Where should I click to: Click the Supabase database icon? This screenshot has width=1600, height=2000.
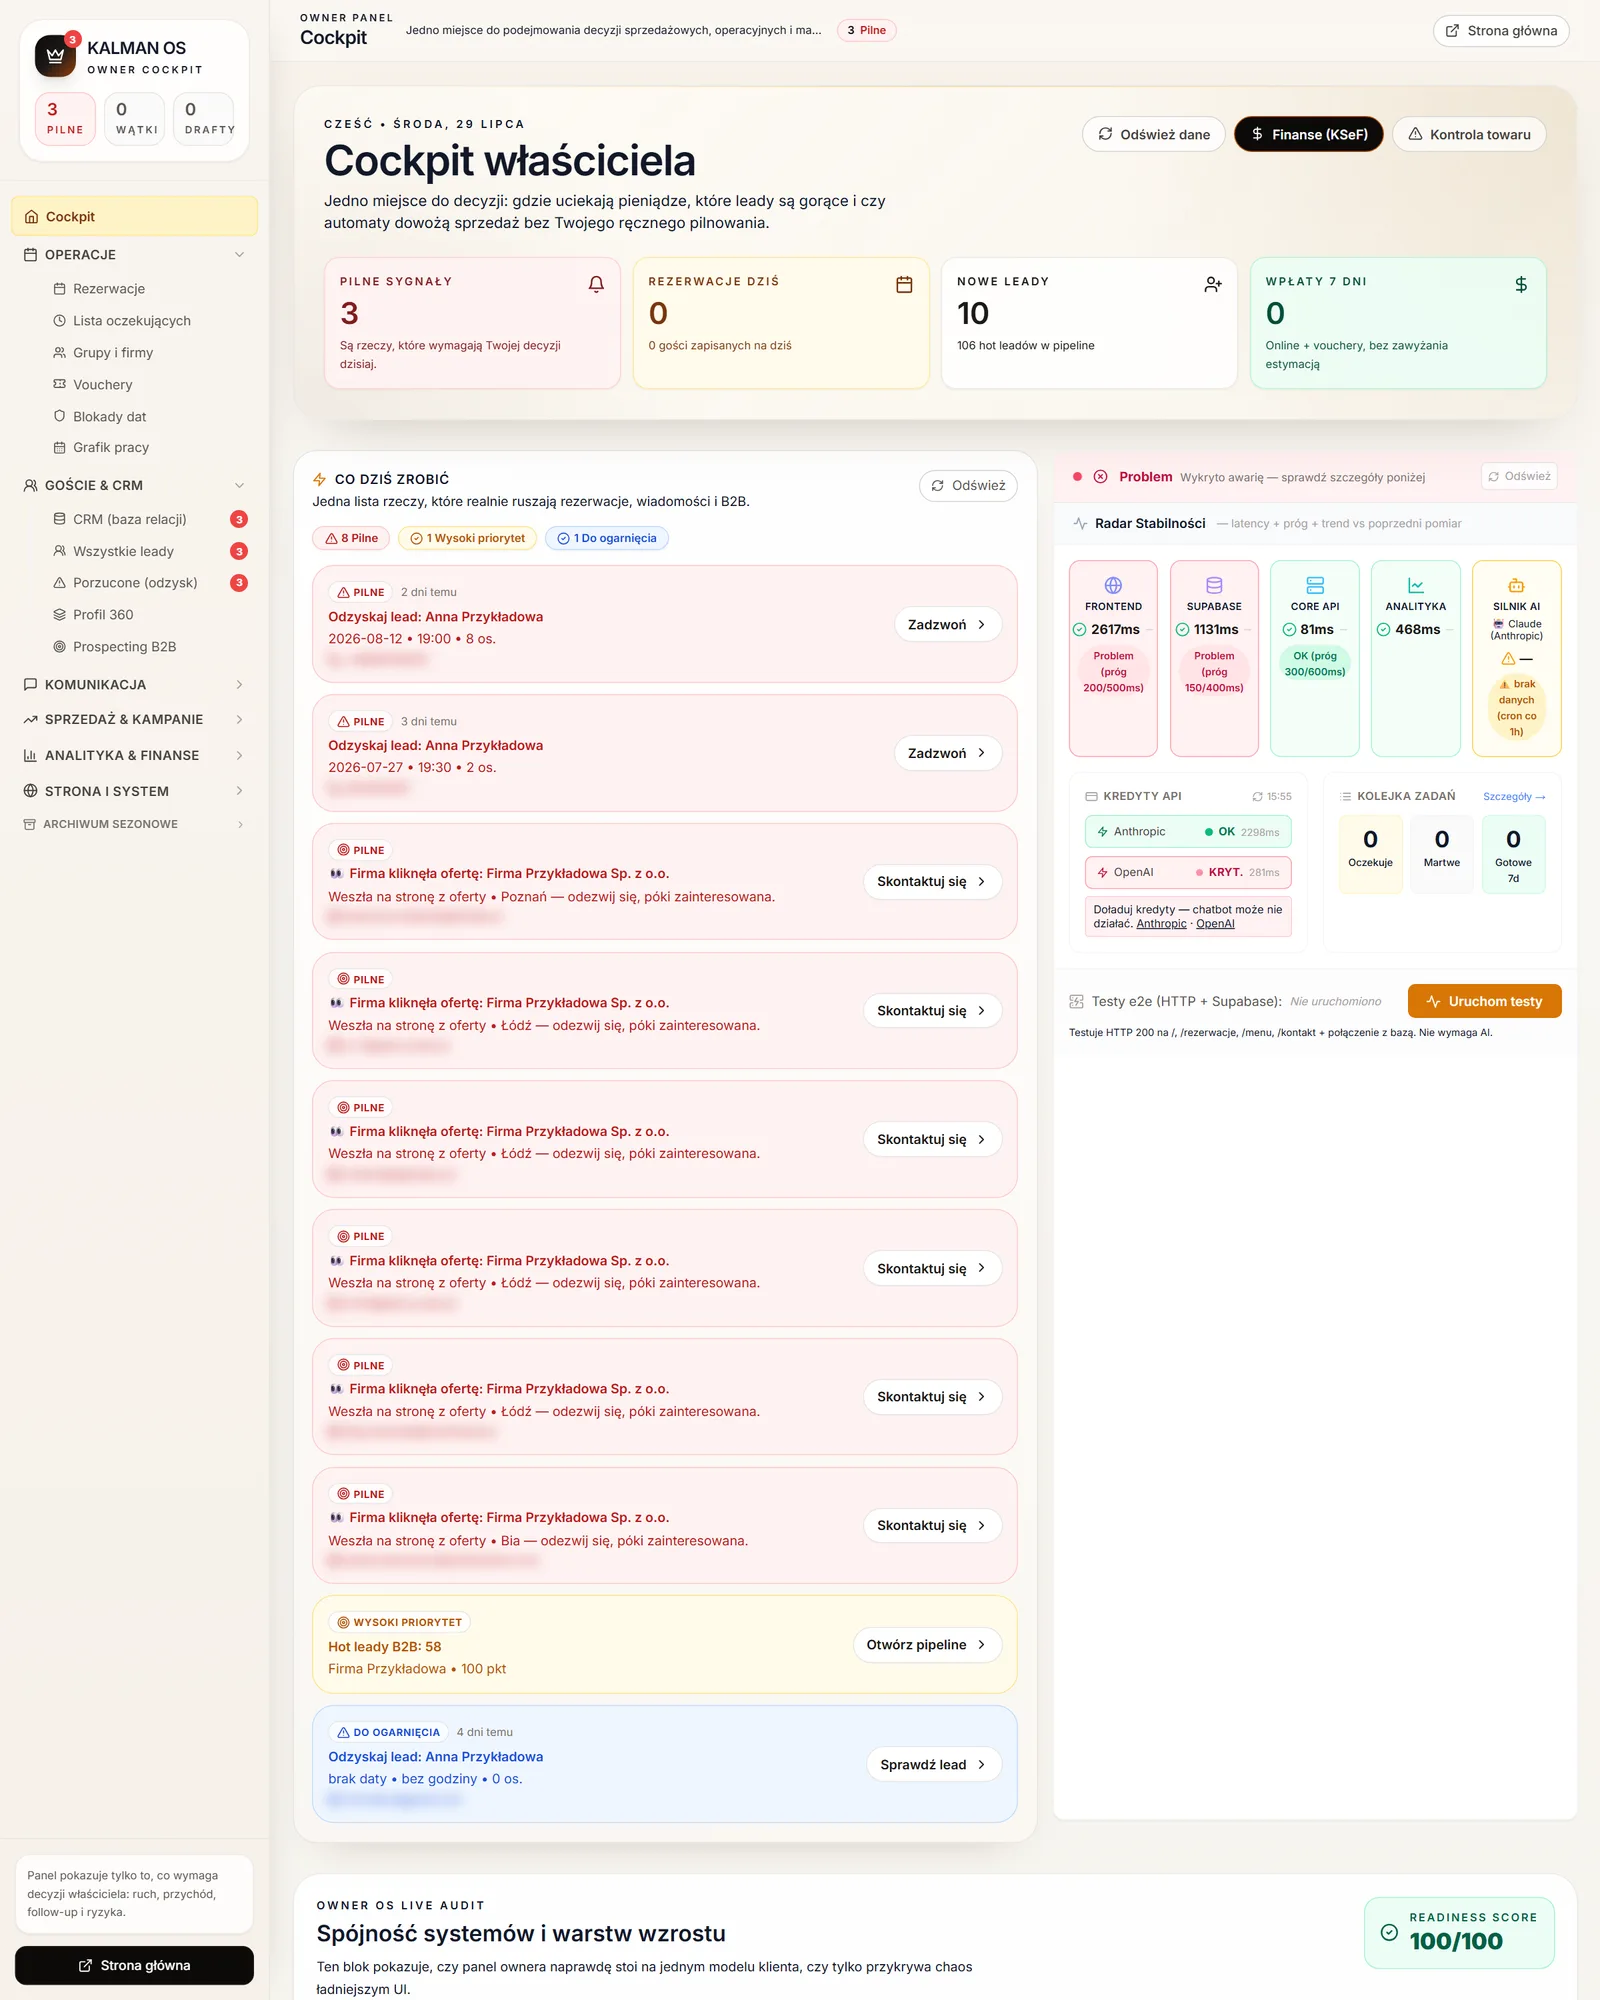(x=1214, y=585)
